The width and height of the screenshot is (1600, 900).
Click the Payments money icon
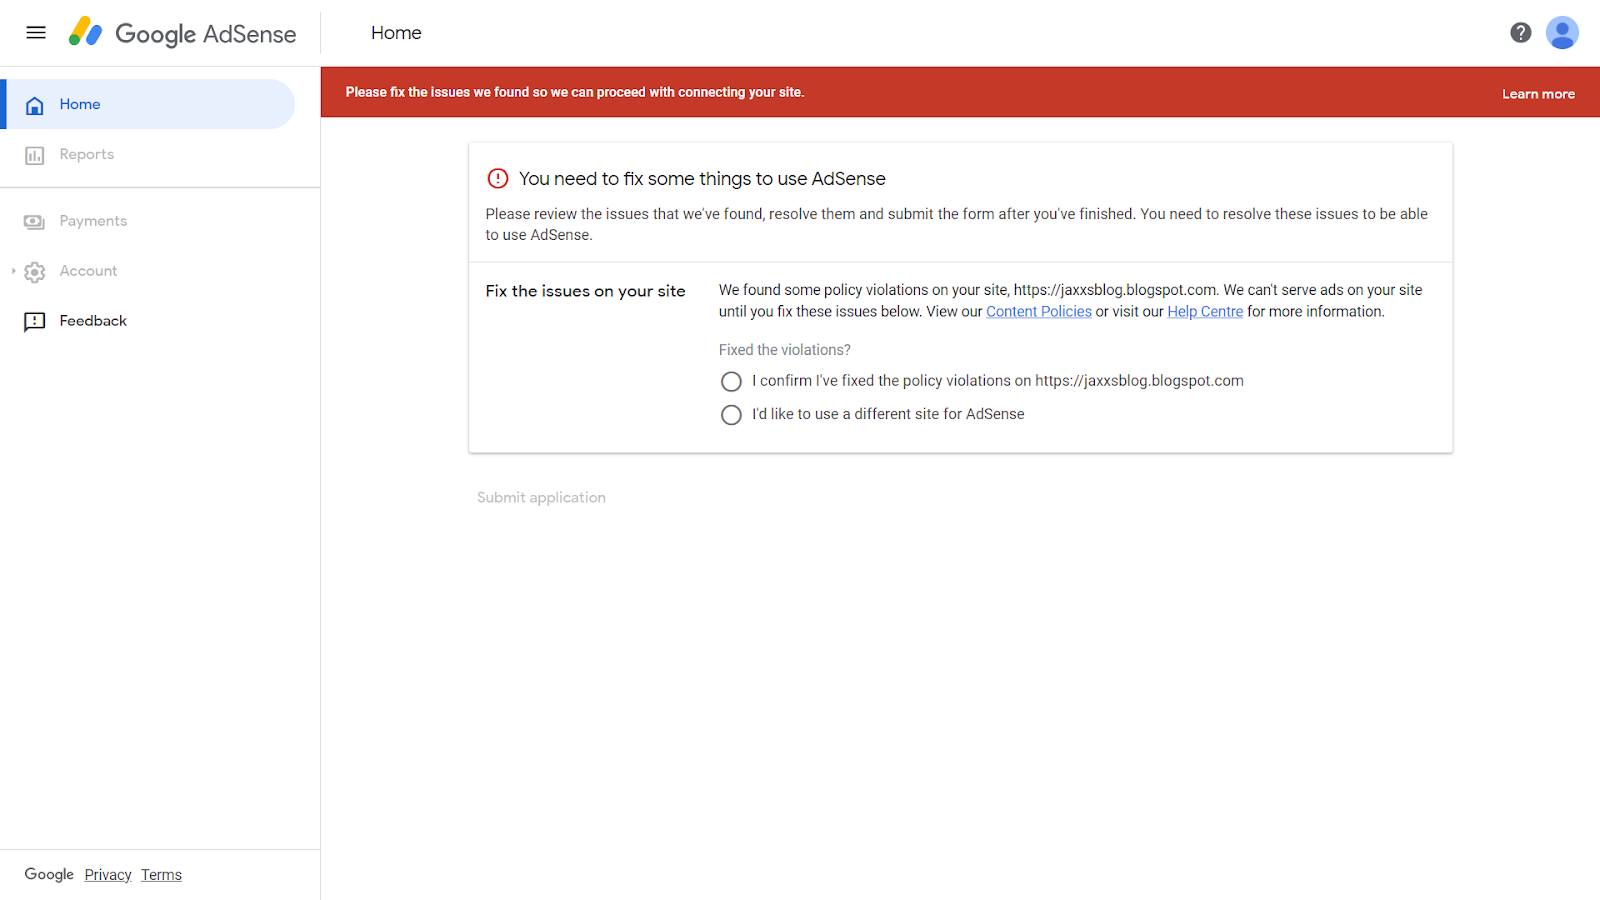(35, 222)
